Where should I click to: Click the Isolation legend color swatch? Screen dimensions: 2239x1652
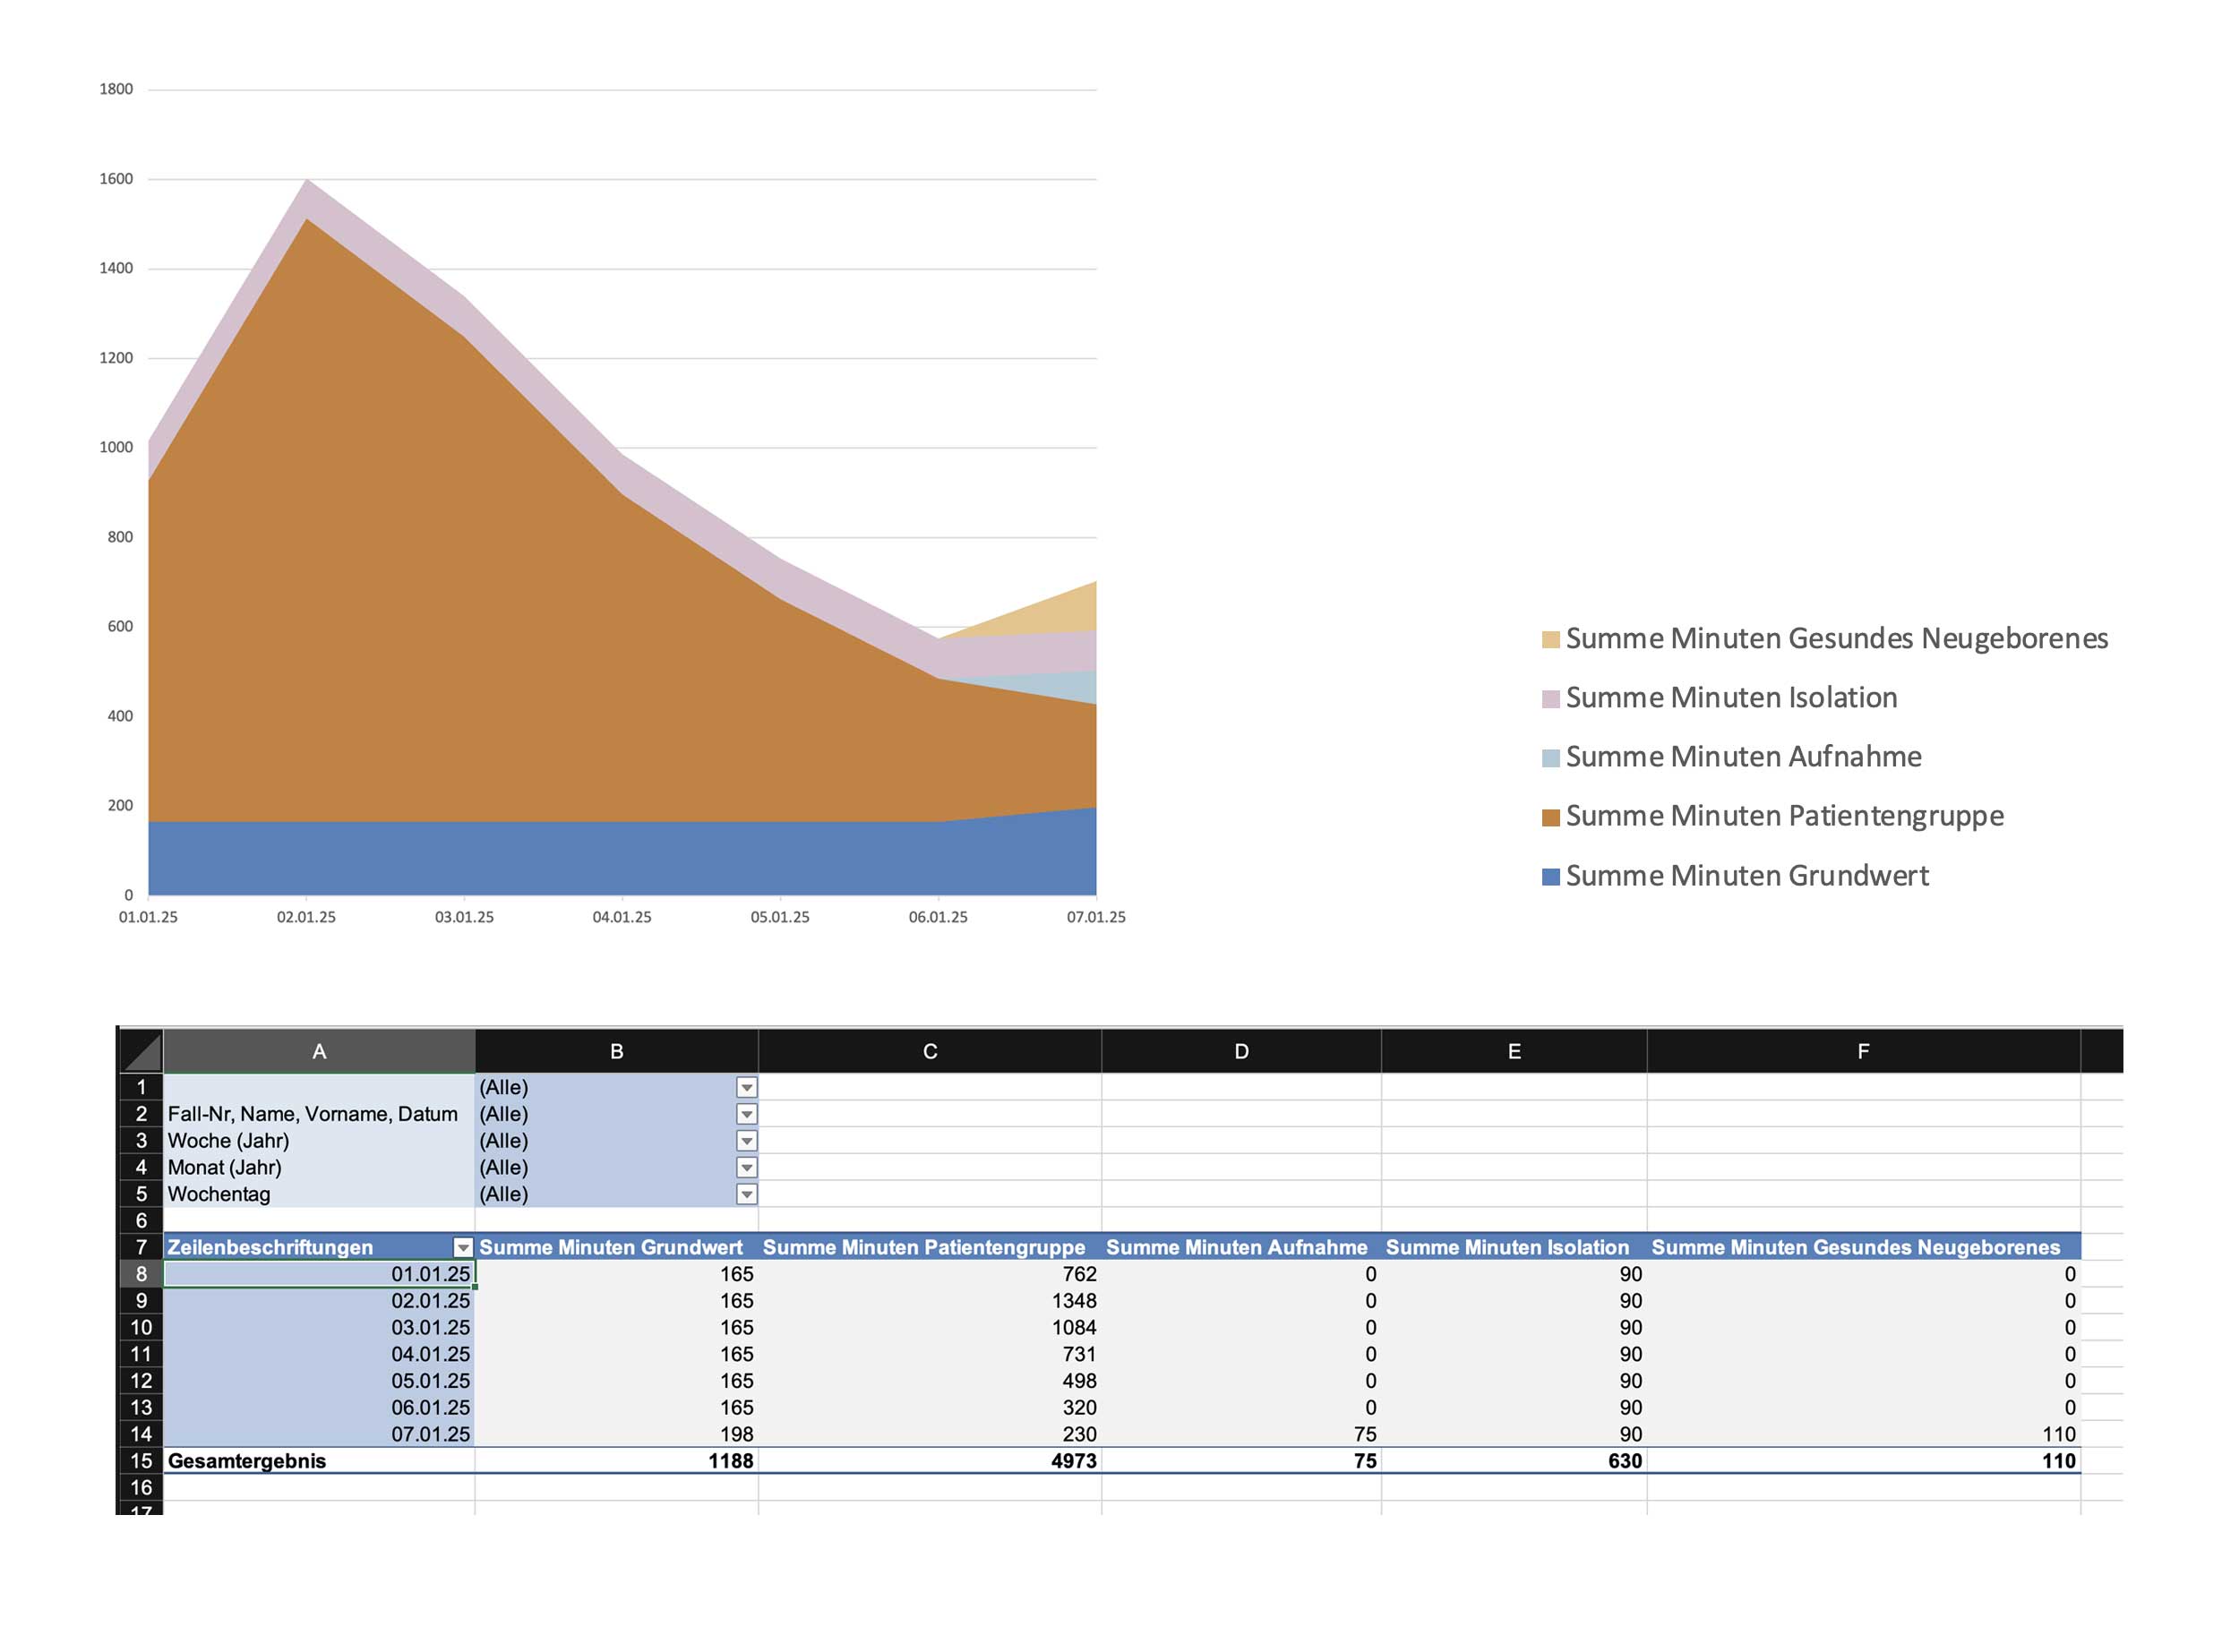pos(1550,699)
